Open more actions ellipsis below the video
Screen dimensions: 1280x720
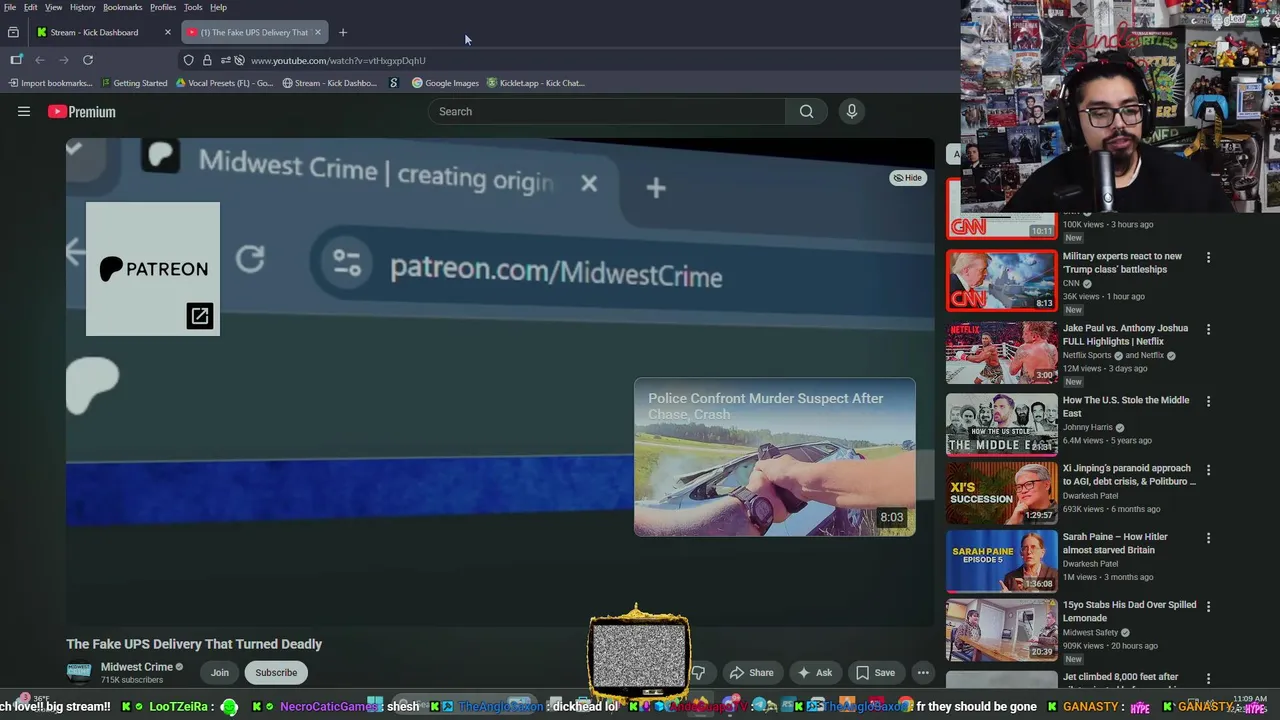click(923, 673)
